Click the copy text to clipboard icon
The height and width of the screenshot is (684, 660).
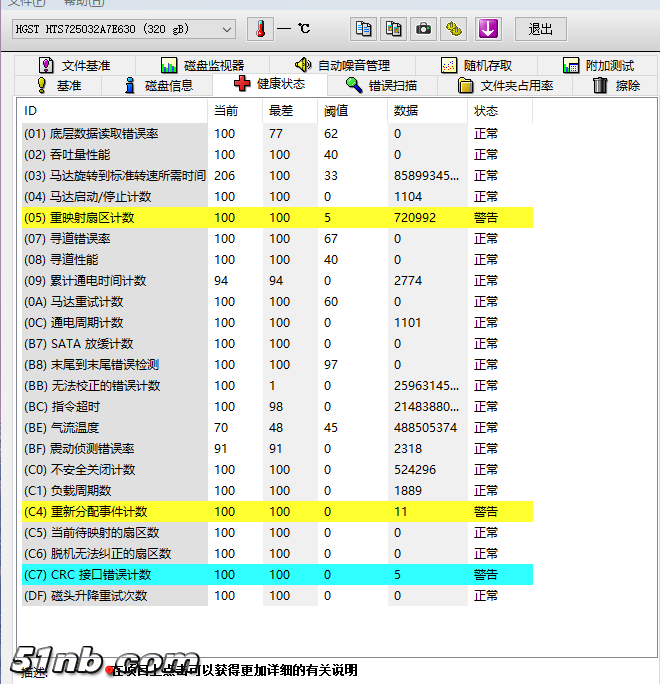pyautogui.click(x=364, y=29)
